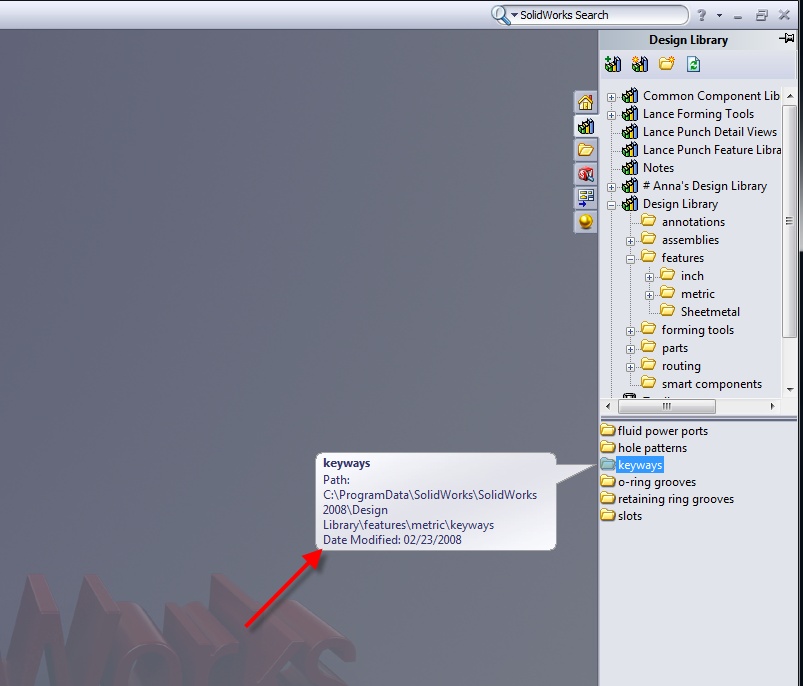Open fluid power ports folder
This screenshot has width=803, height=686.
click(x=663, y=431)
